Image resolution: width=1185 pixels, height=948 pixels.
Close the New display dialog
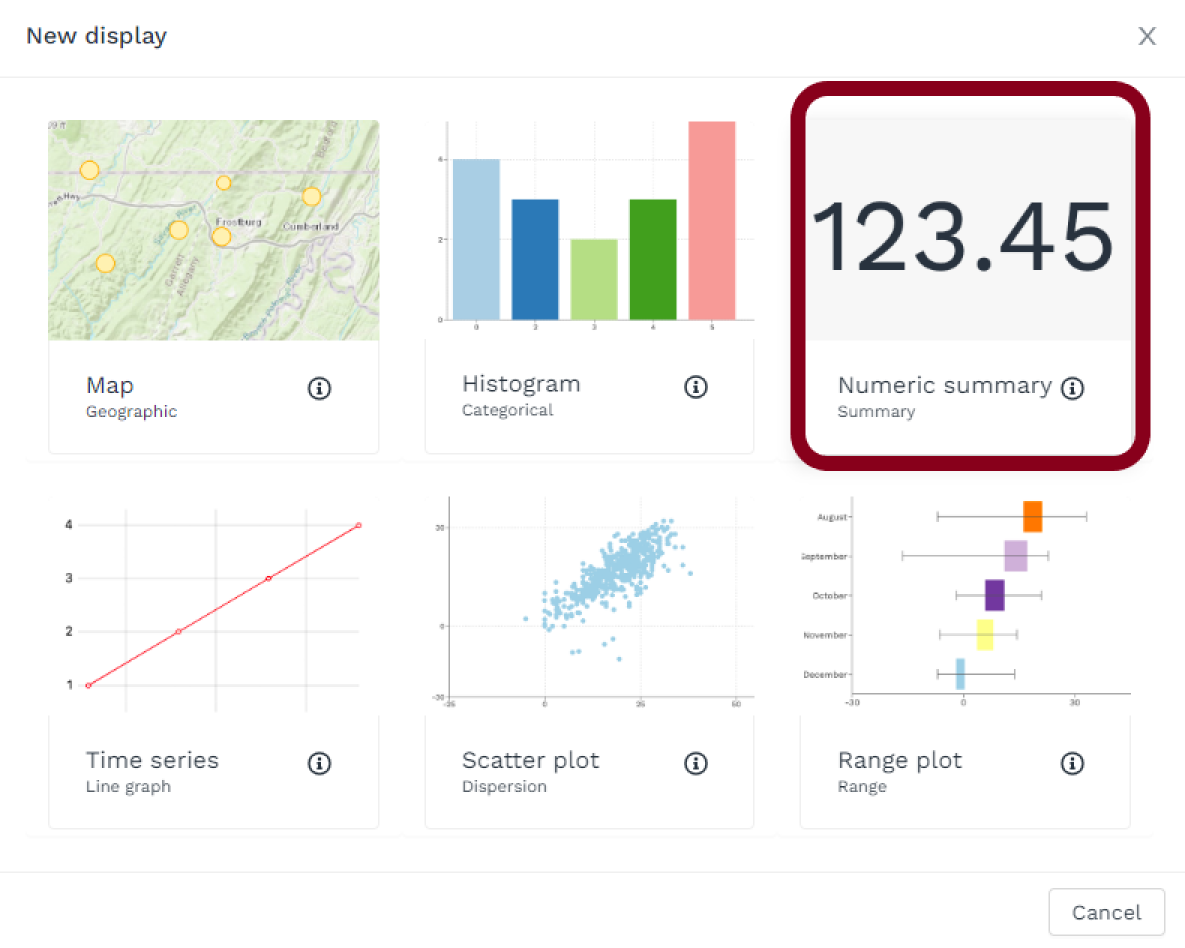pos(1147,37)
